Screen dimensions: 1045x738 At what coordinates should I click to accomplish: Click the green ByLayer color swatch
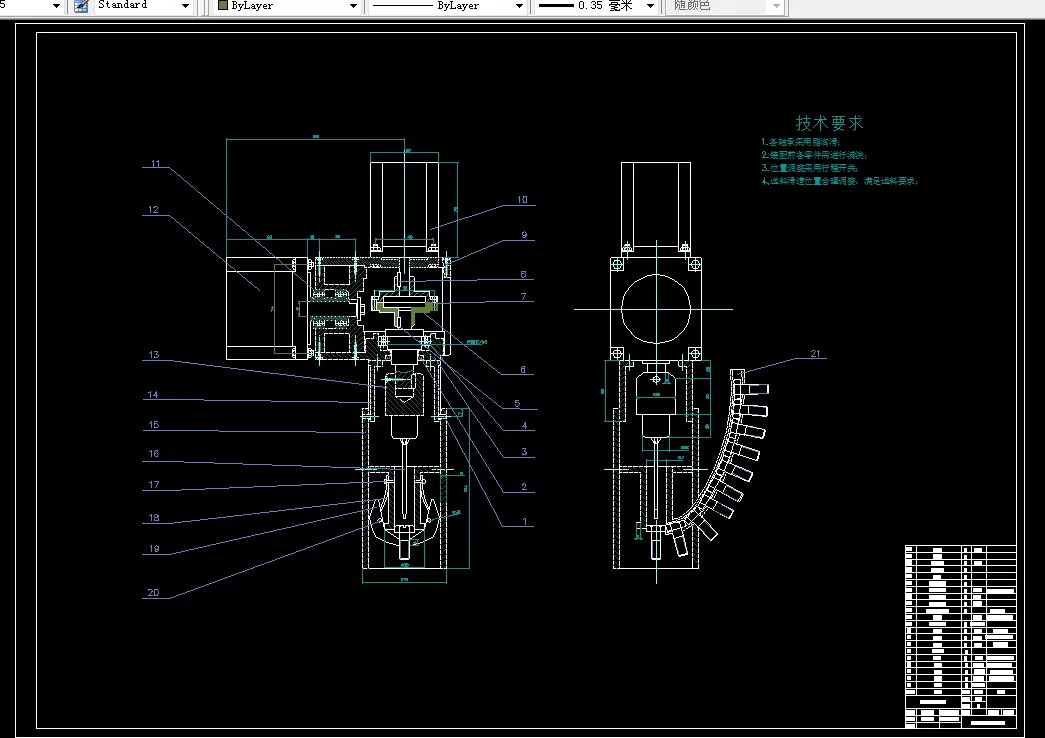coord(223,5)
